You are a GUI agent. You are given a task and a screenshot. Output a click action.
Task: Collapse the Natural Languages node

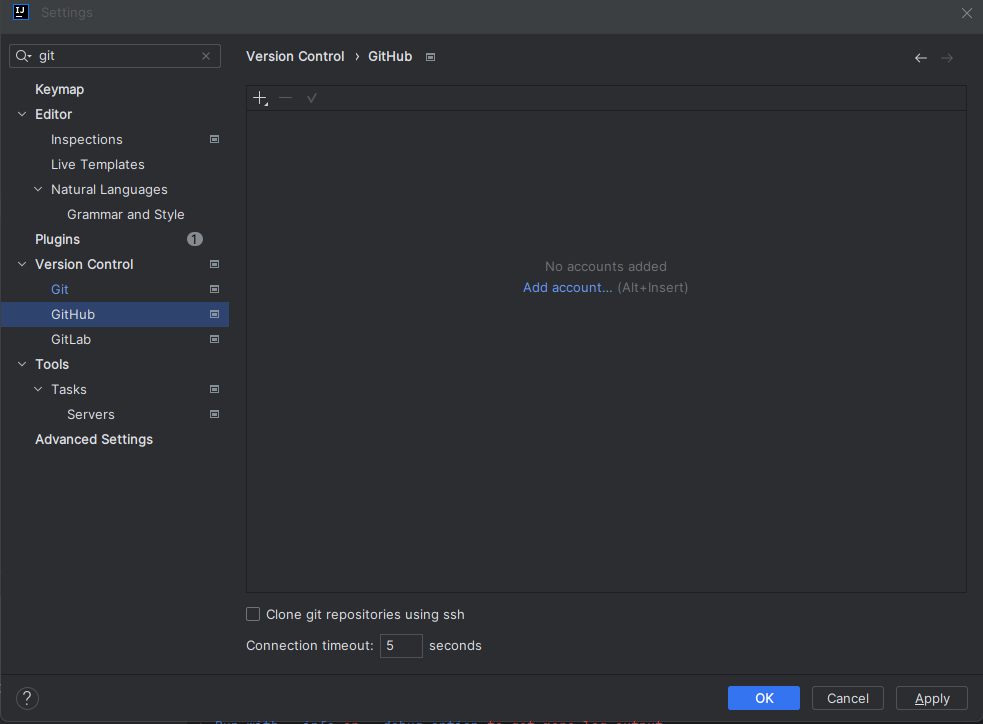click(38, 189)
